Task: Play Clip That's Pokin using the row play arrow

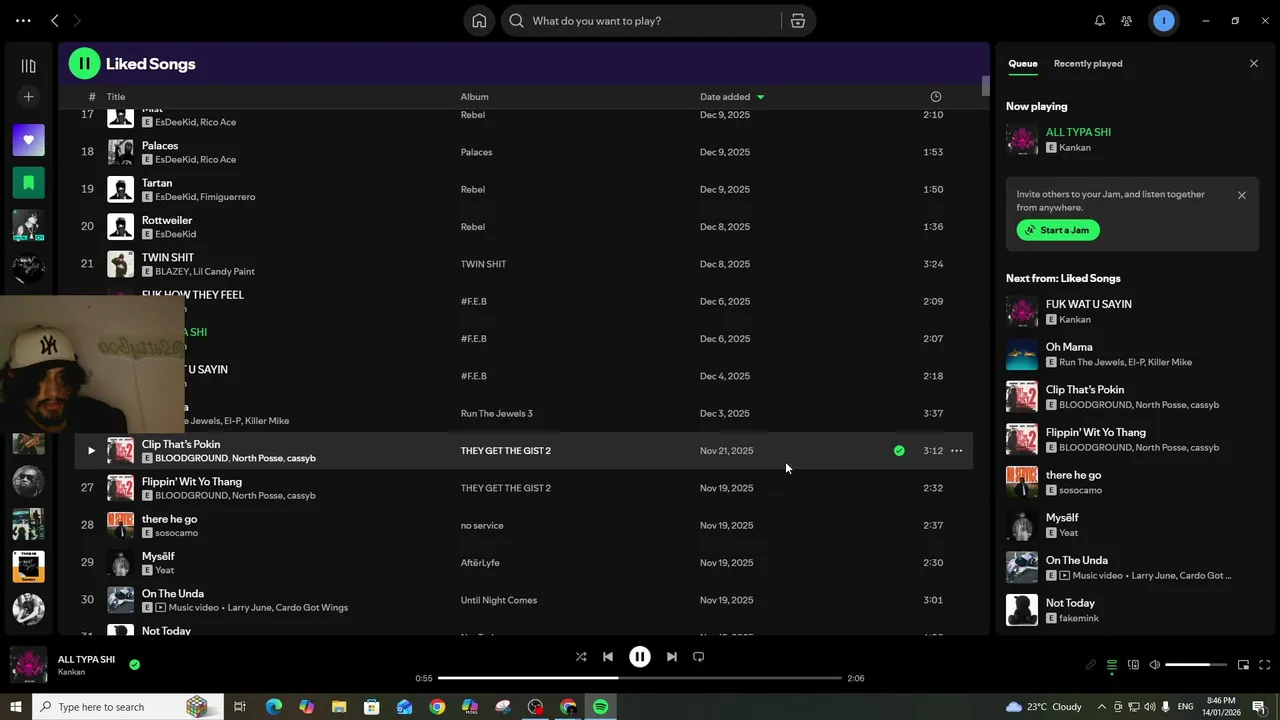Action: (x=91, y=451)
